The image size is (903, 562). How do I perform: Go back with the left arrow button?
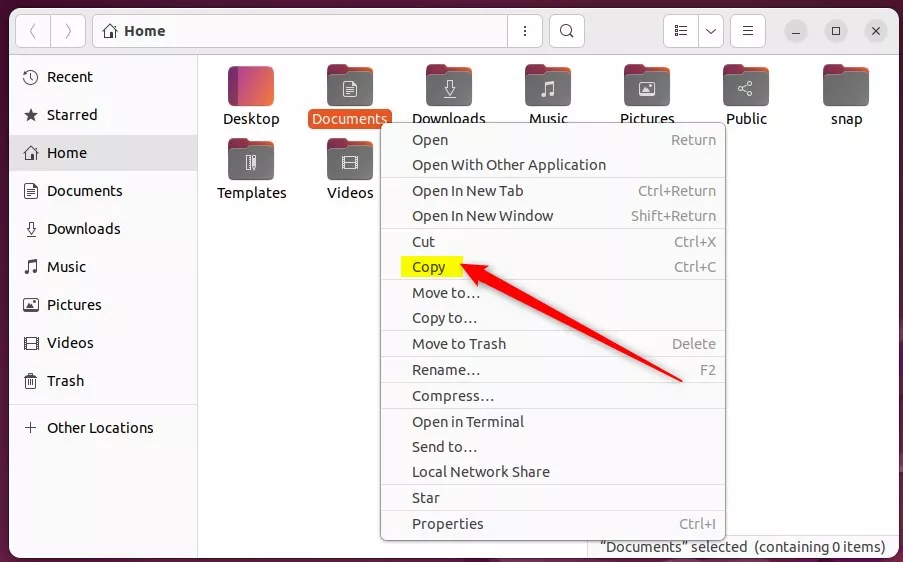point(32,31)
